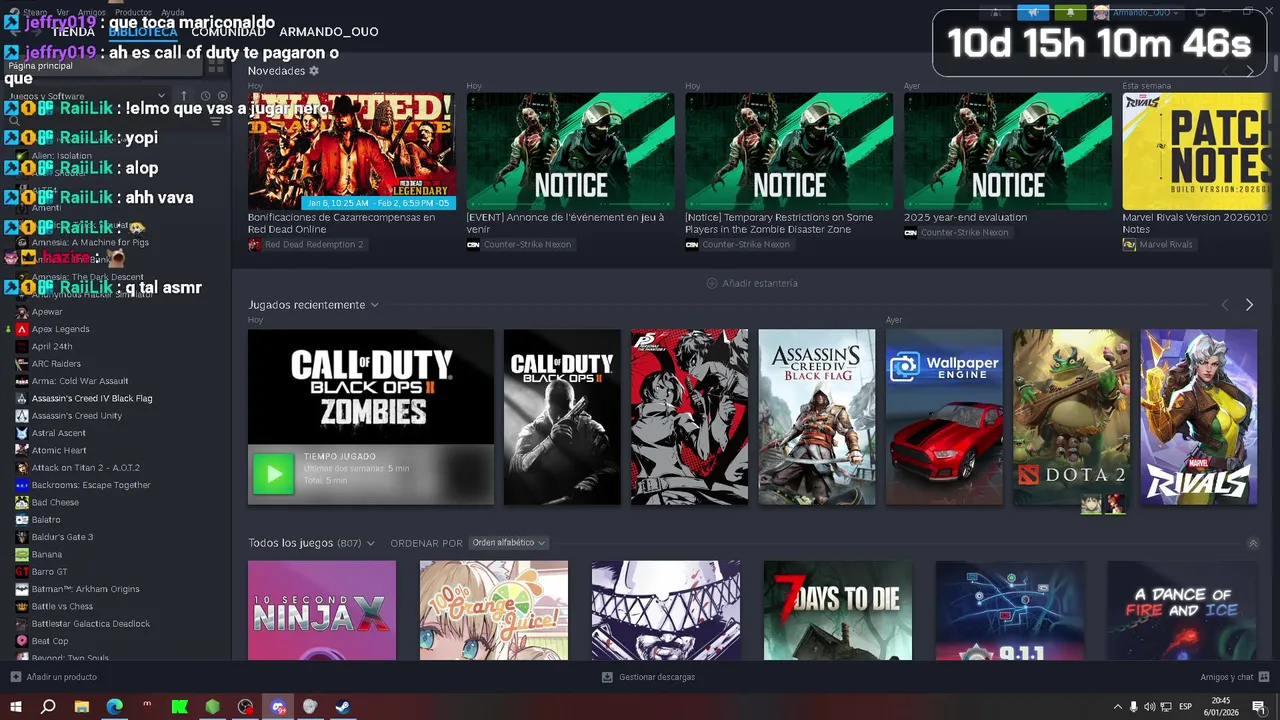
Task: Open Steam menu
Action: [35, 12]
